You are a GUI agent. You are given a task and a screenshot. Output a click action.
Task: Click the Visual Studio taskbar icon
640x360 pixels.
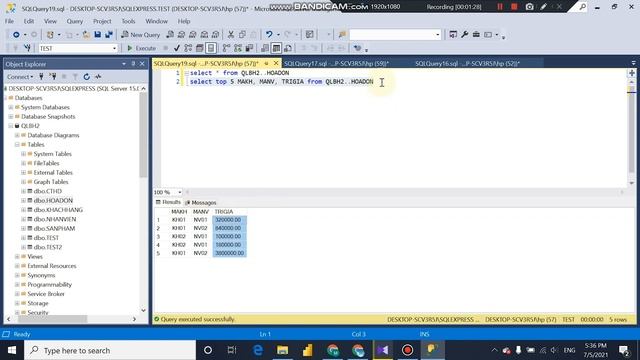click(x=383, y=350)
